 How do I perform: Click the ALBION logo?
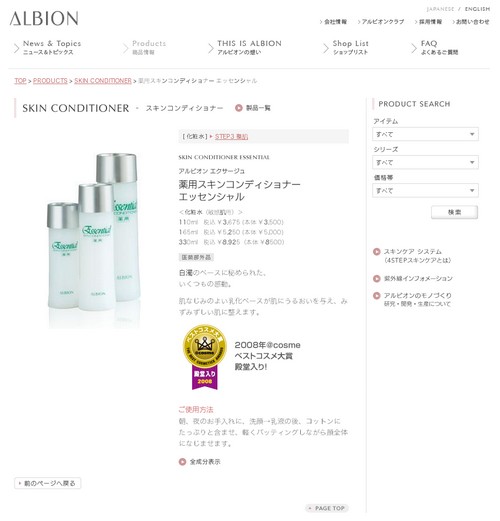pos(44,18)
